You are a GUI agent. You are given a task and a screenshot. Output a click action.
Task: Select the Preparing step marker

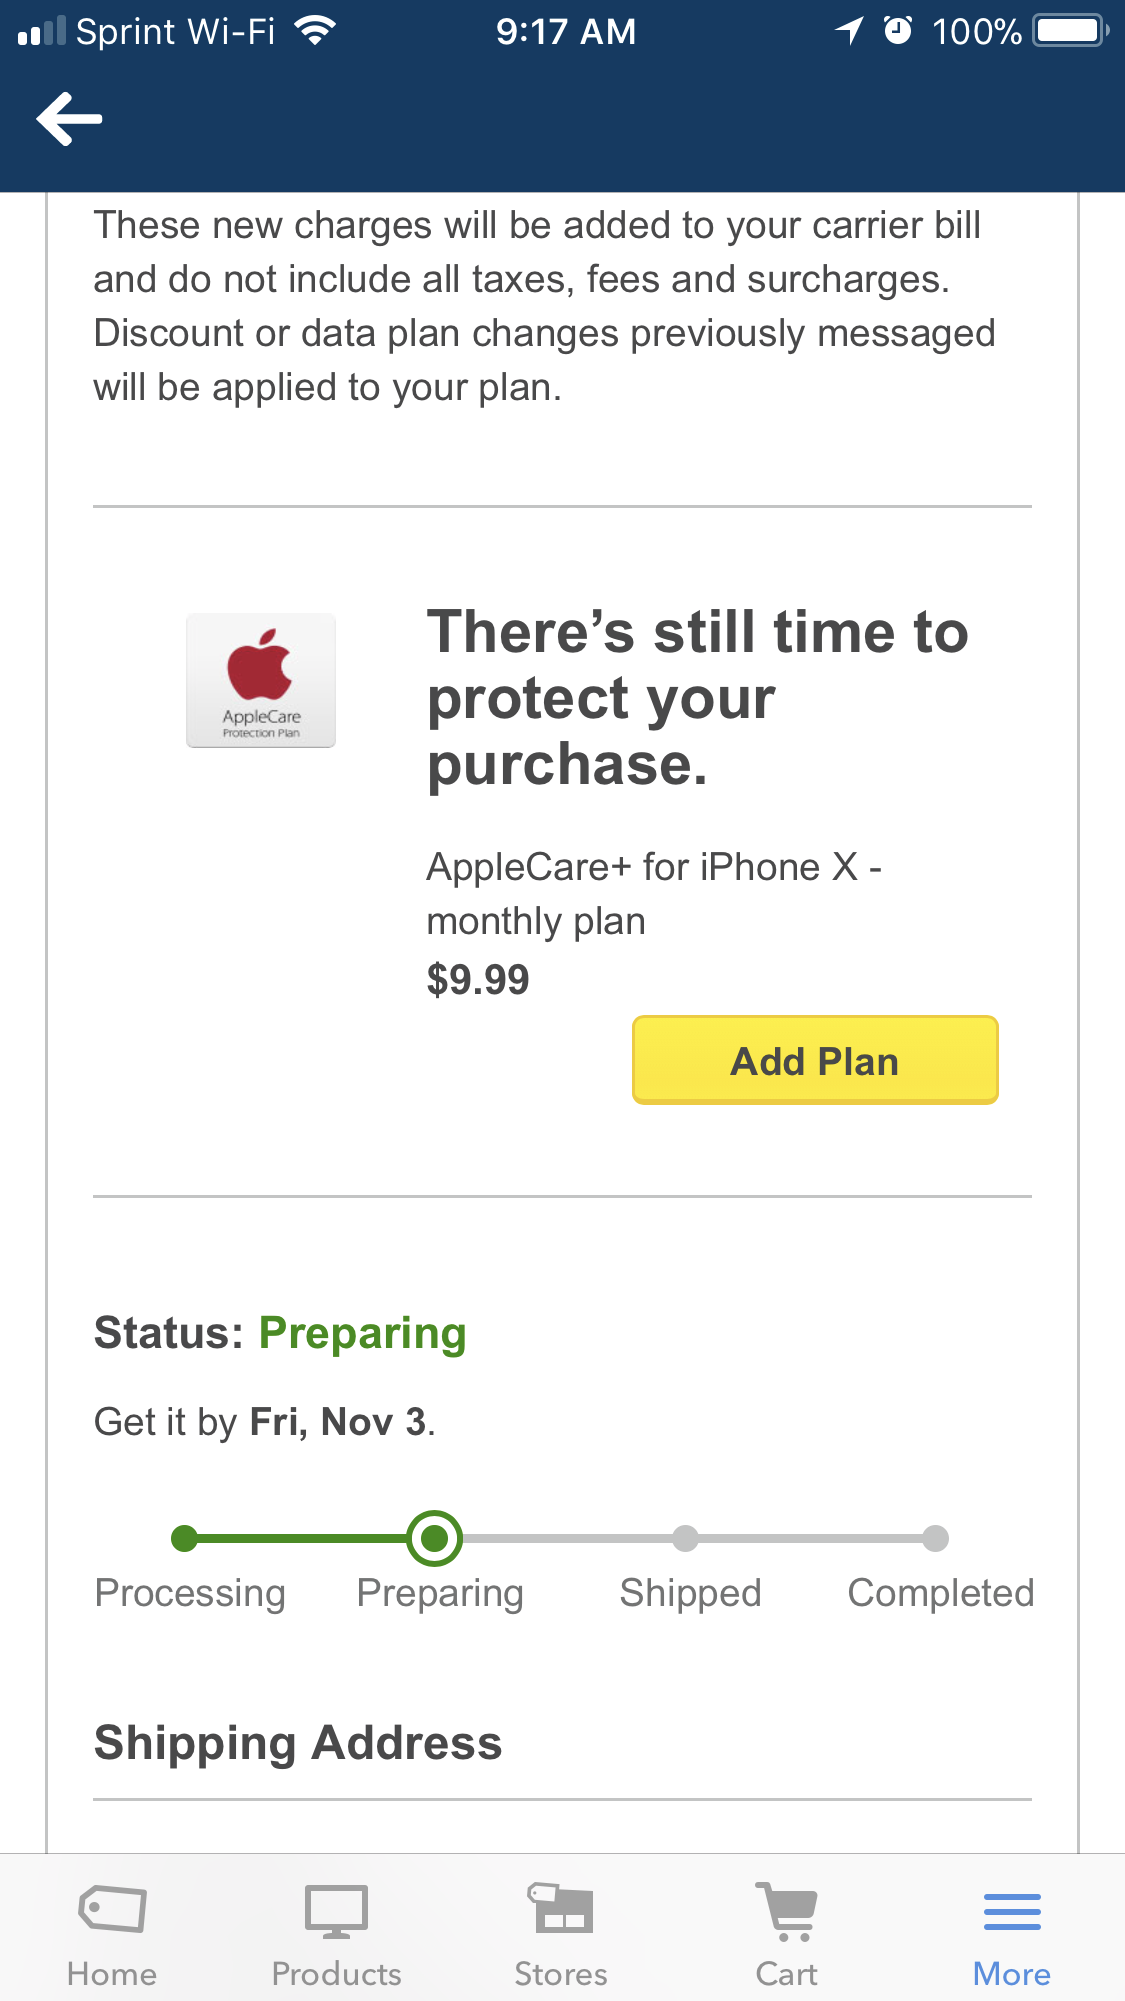pyautogui.click(x=435, y=1538)
